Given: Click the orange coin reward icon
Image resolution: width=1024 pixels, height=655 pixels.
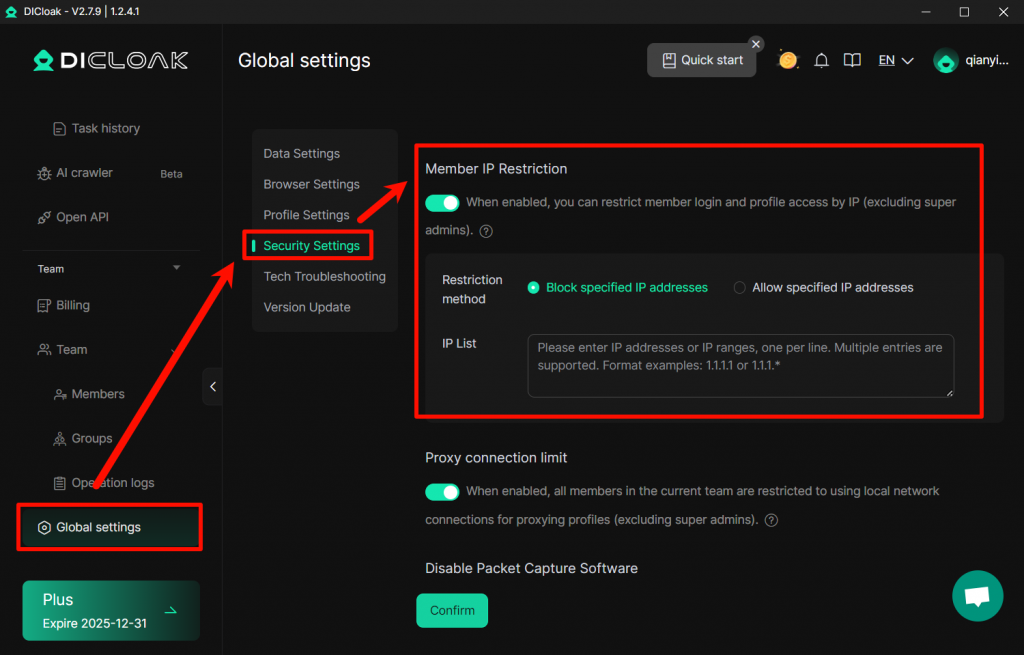Looking at the screenshot, I should [788, 60].
